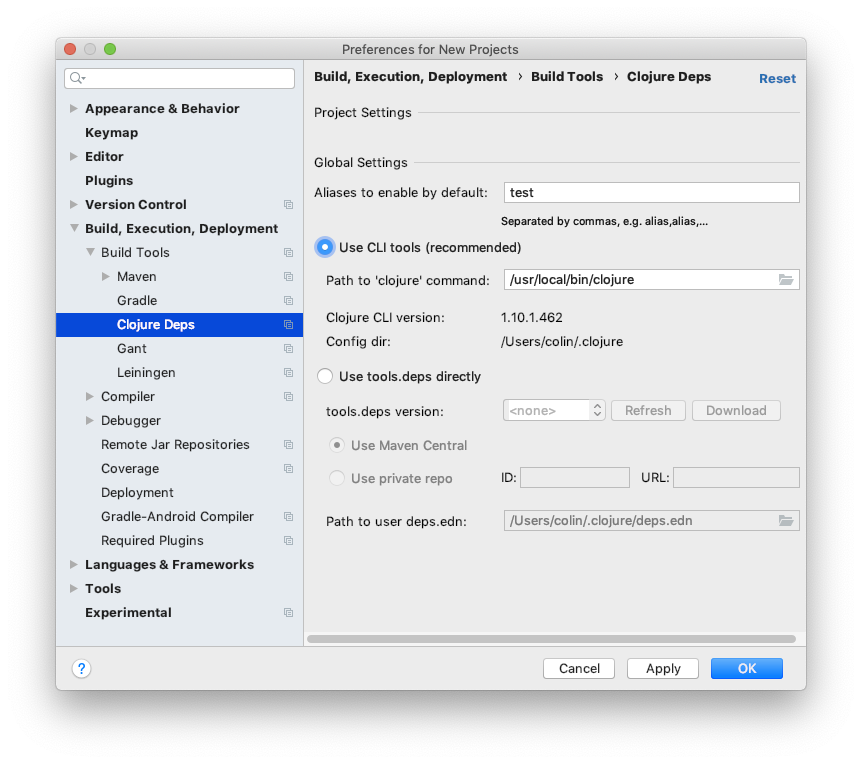862x764 pixels.
Task: Click the project-level icon beside Required Plugins
Action: pos(288,540)
